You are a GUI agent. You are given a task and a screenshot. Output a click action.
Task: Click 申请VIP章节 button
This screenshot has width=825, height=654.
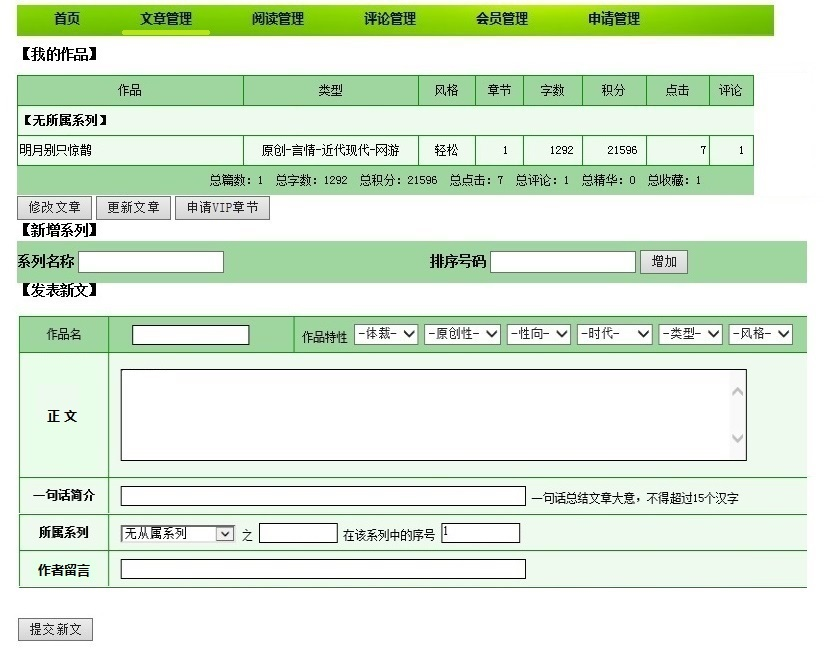click(x=223, y=208)
